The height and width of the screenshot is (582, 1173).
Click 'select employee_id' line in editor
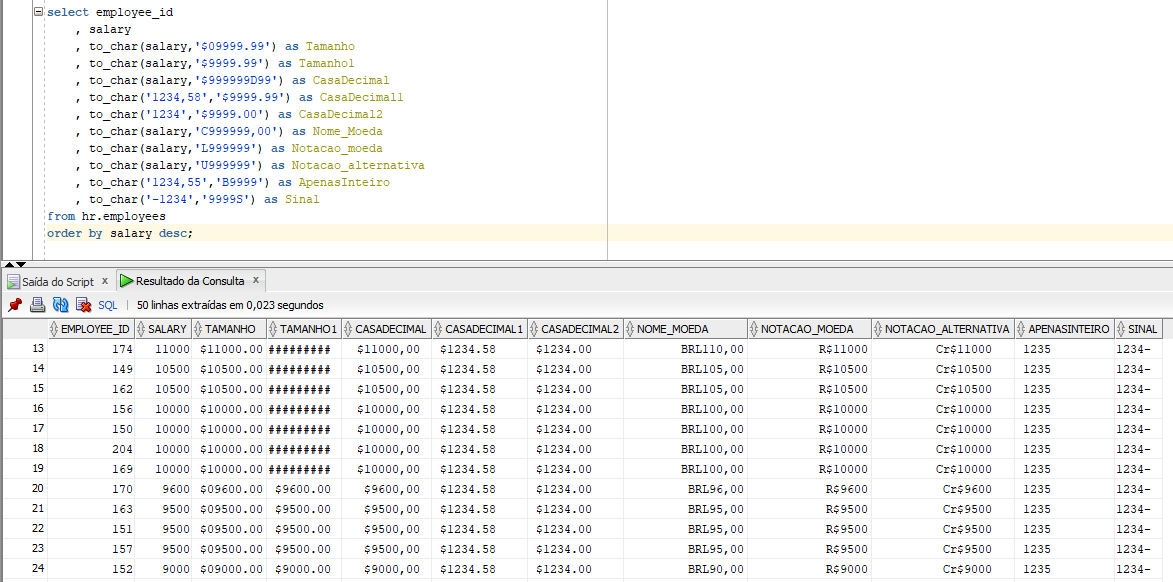point(110,13)
